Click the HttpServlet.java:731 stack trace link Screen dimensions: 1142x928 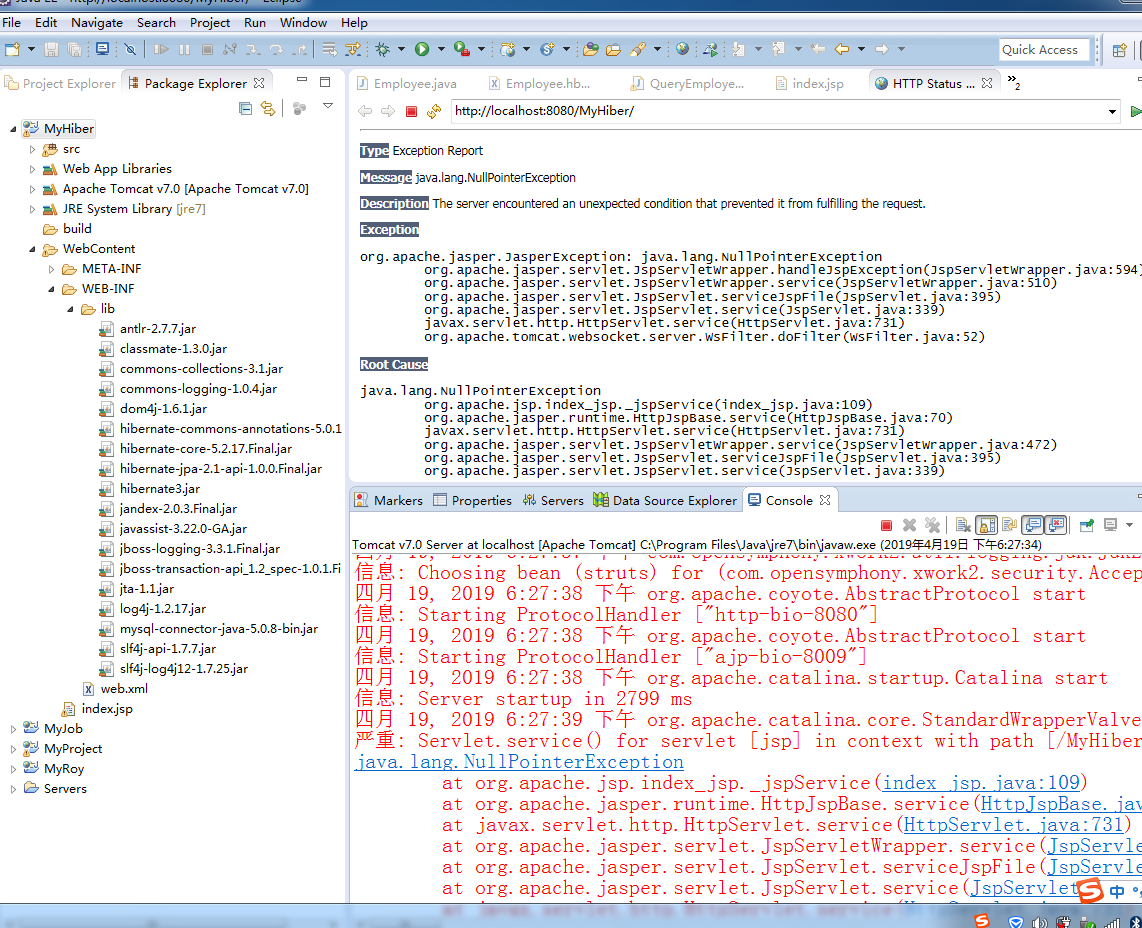tap(1014, 825)
